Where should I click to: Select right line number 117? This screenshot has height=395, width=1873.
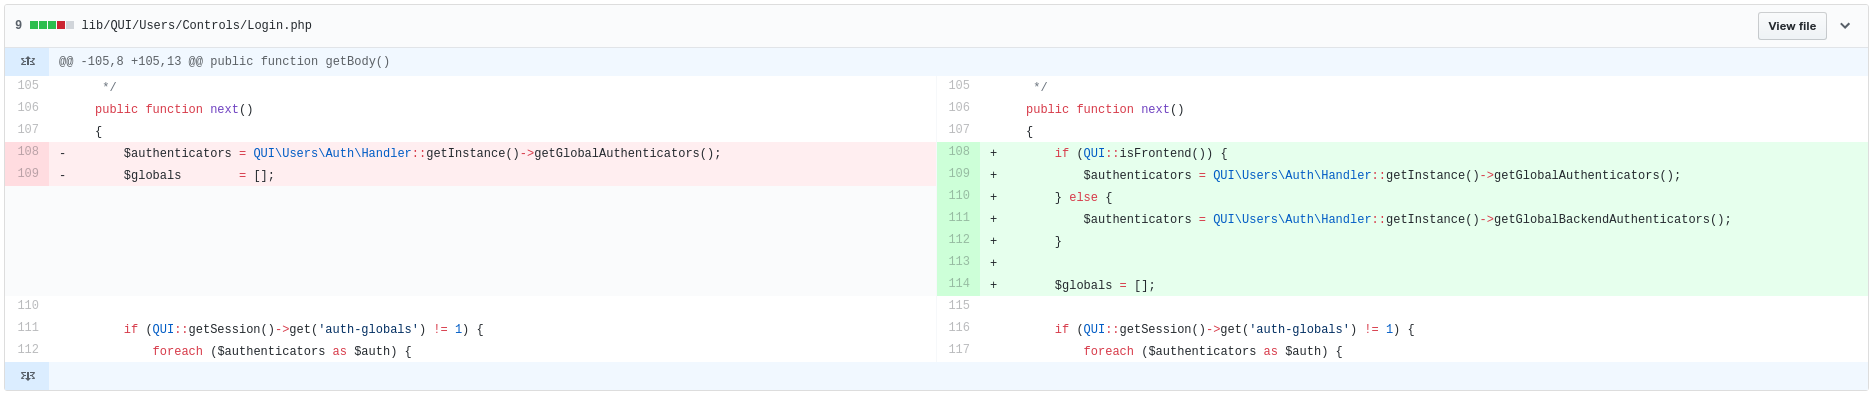[x=959, y=350]
